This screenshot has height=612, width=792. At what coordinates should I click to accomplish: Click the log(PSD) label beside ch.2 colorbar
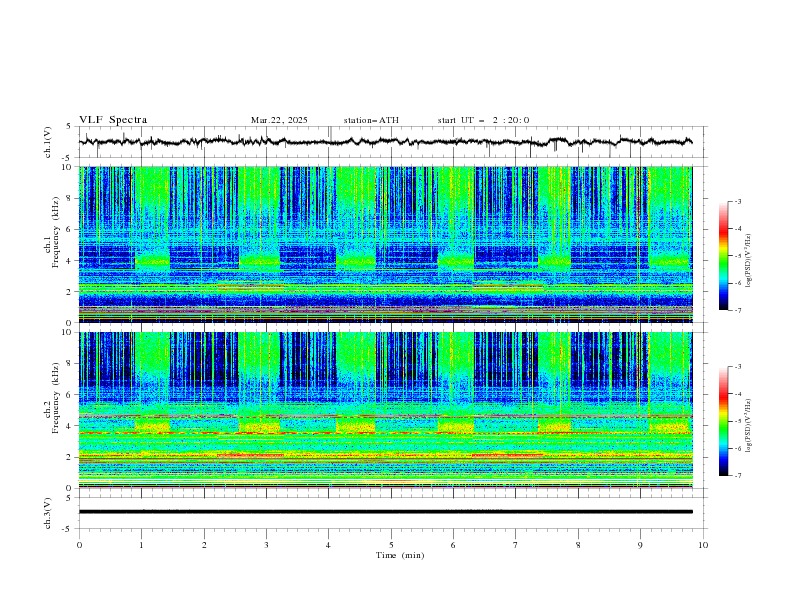coord(749,426)
